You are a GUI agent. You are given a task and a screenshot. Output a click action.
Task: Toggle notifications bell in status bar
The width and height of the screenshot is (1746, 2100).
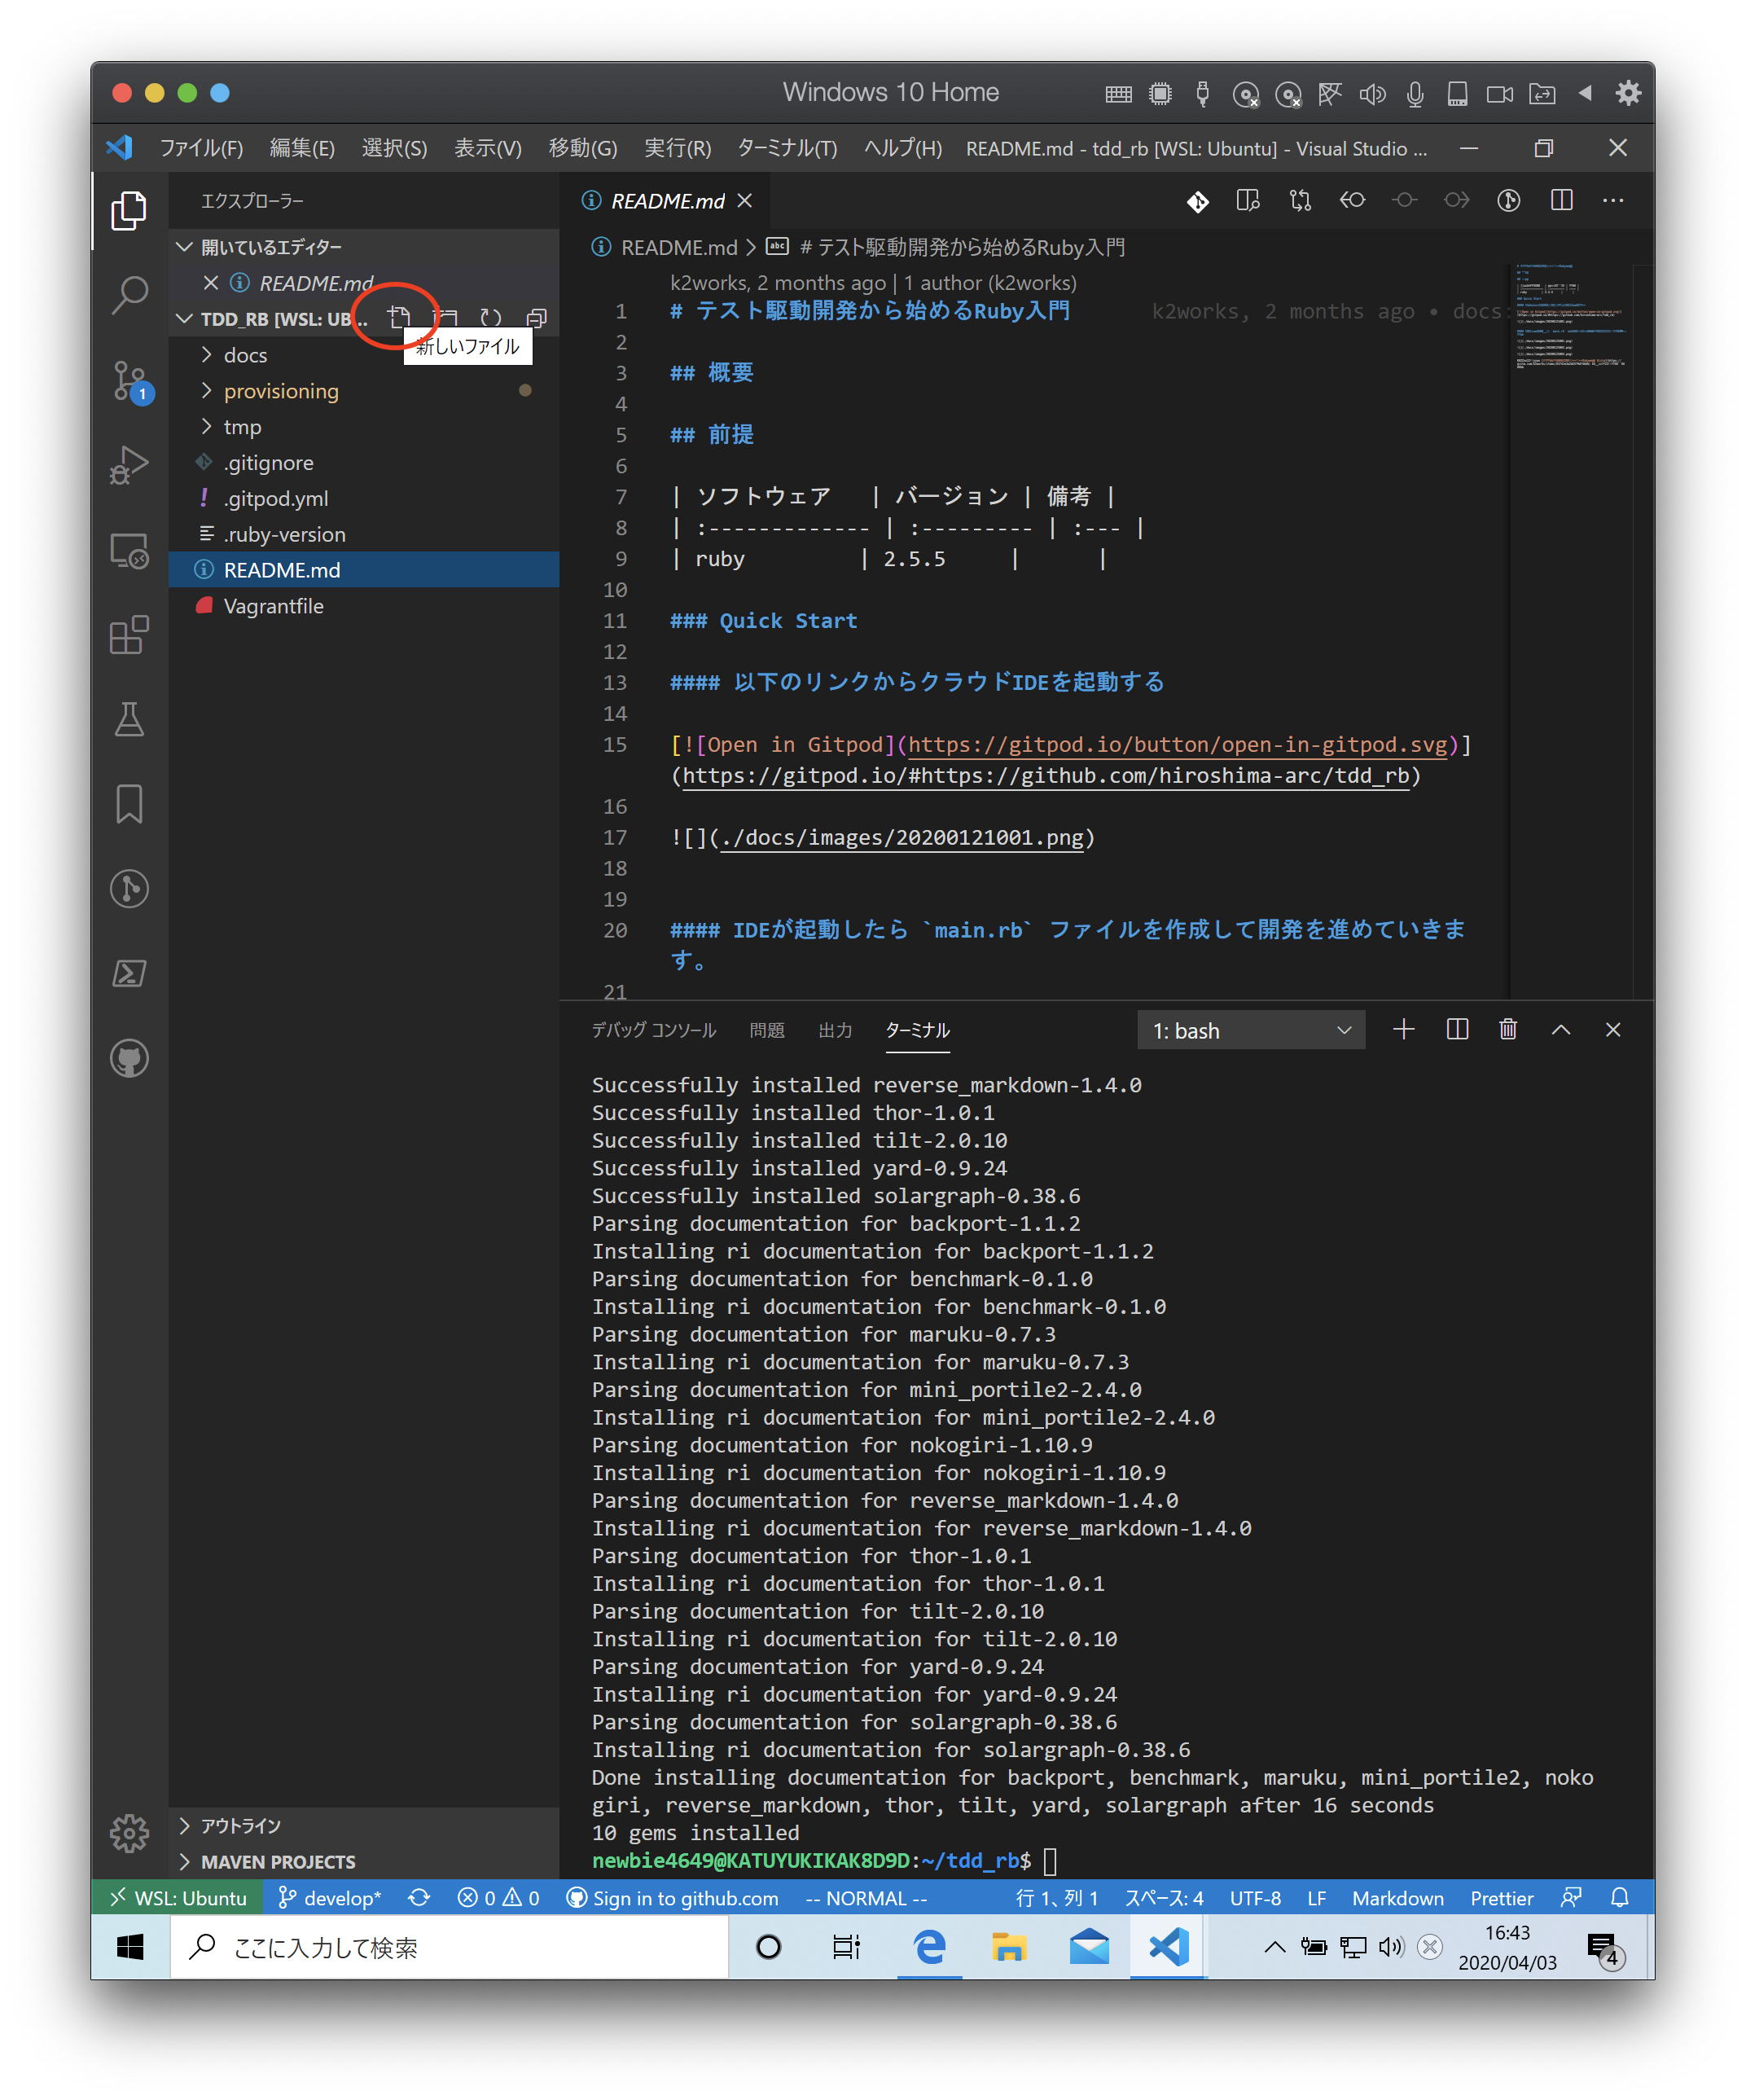coord(1620,1898)
